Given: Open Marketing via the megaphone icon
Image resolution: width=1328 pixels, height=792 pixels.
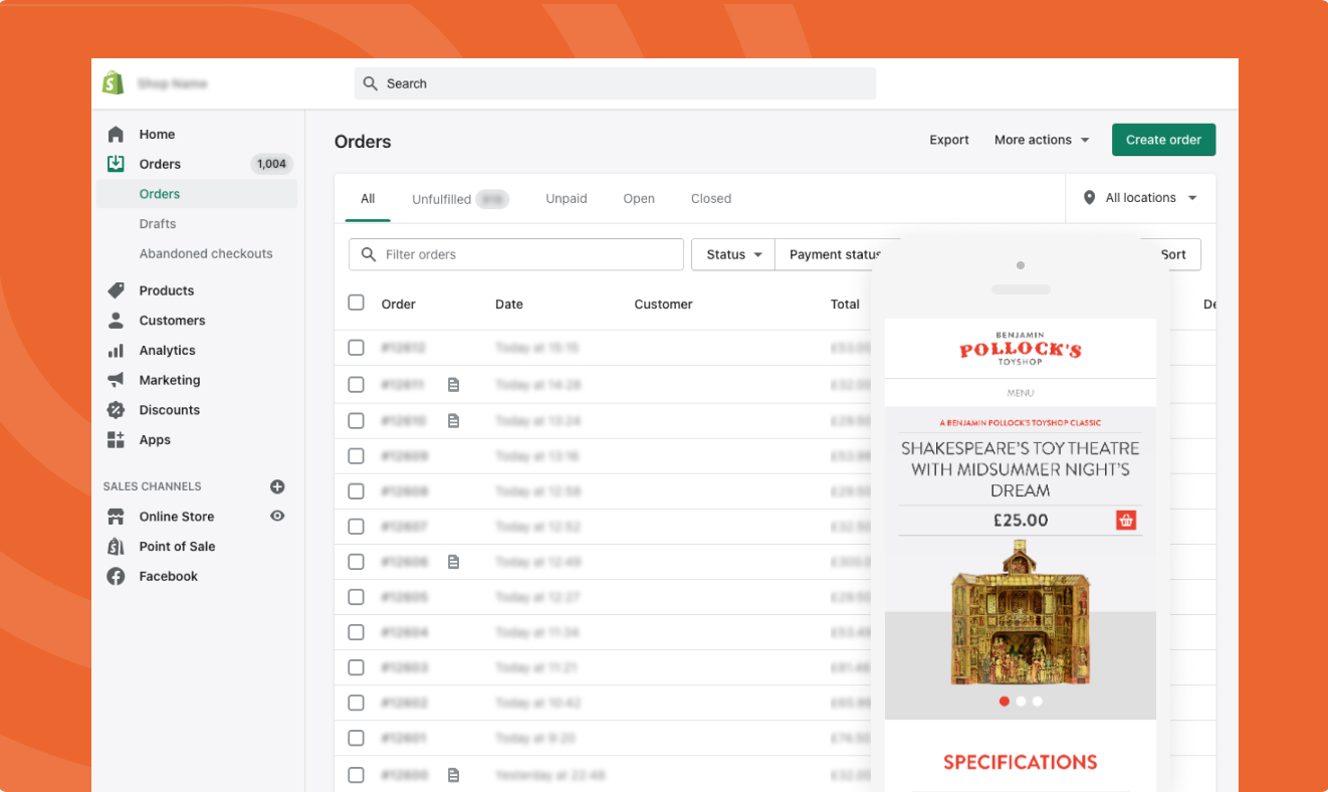Looking at the screenshot, I should [x=116, y=380].
